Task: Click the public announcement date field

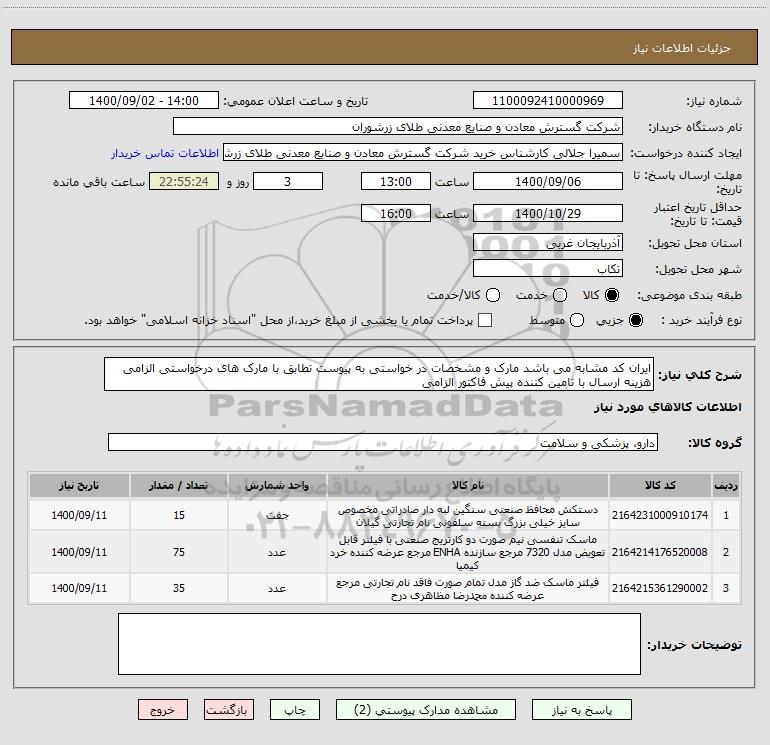Action: tap(144, 101)
